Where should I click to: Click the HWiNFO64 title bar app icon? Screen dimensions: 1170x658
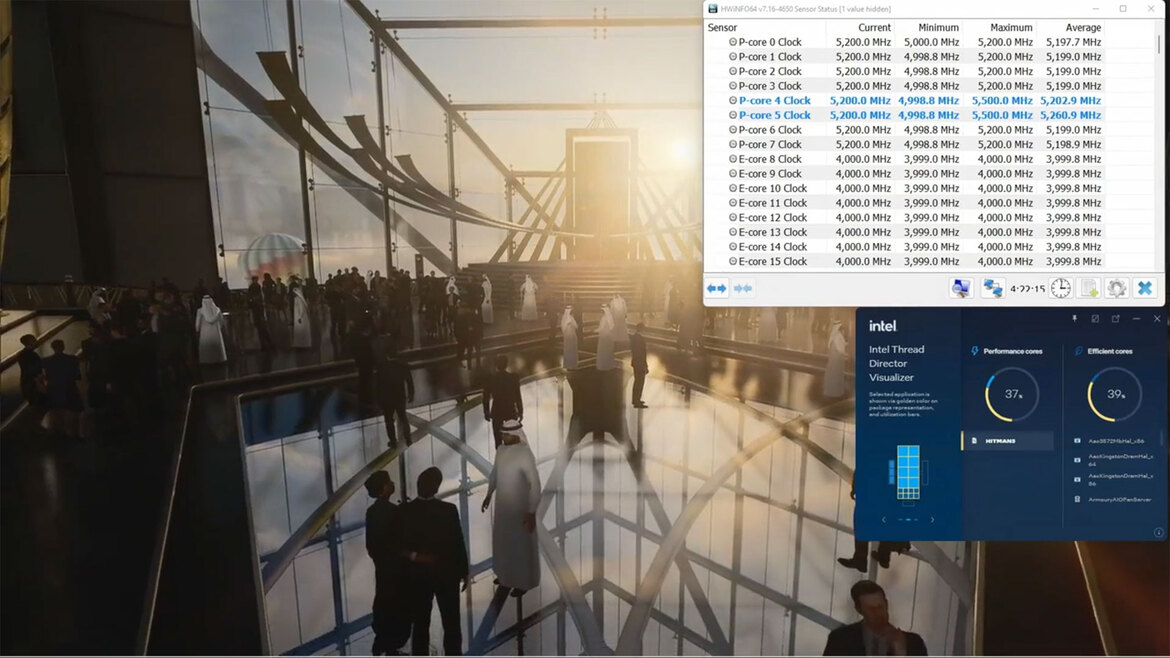[713, 8]
